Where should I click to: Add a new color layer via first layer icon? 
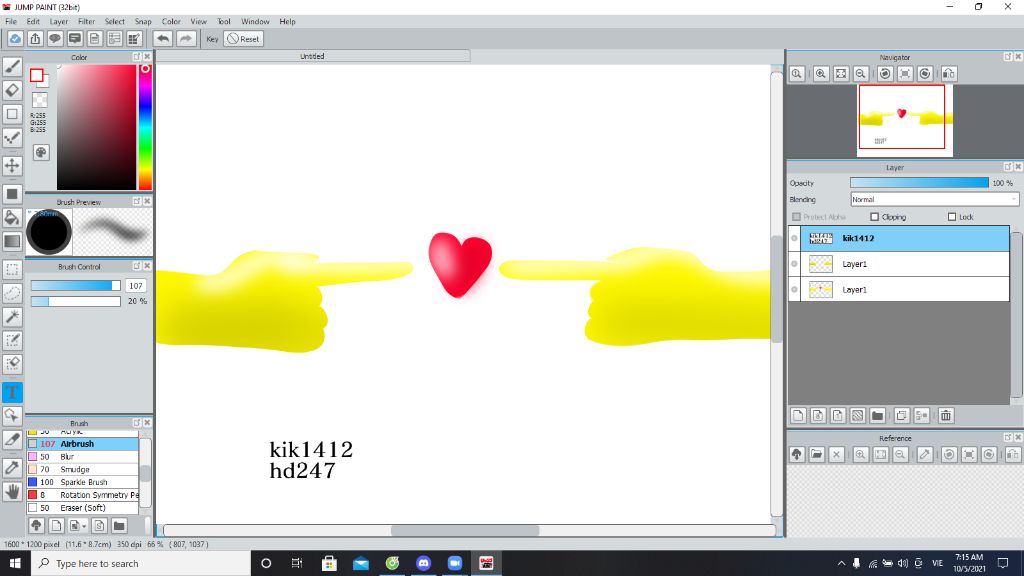[798, 415]
